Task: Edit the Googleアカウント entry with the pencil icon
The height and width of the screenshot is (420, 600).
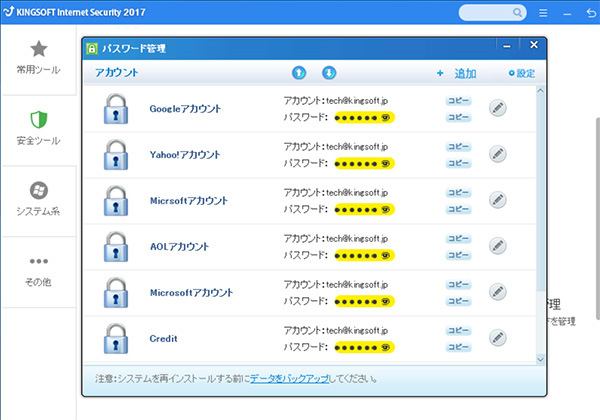Action: [x=498, y=108]
